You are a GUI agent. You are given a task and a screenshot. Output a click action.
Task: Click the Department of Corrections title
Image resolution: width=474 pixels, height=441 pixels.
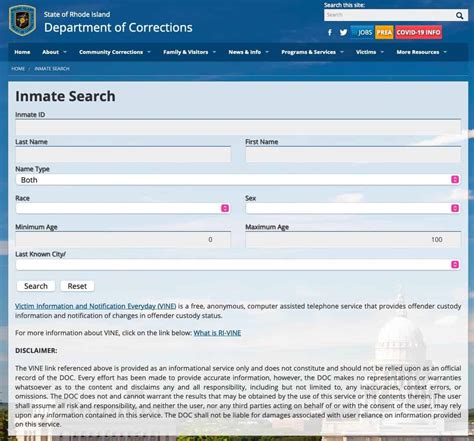[x=118, y=27]
